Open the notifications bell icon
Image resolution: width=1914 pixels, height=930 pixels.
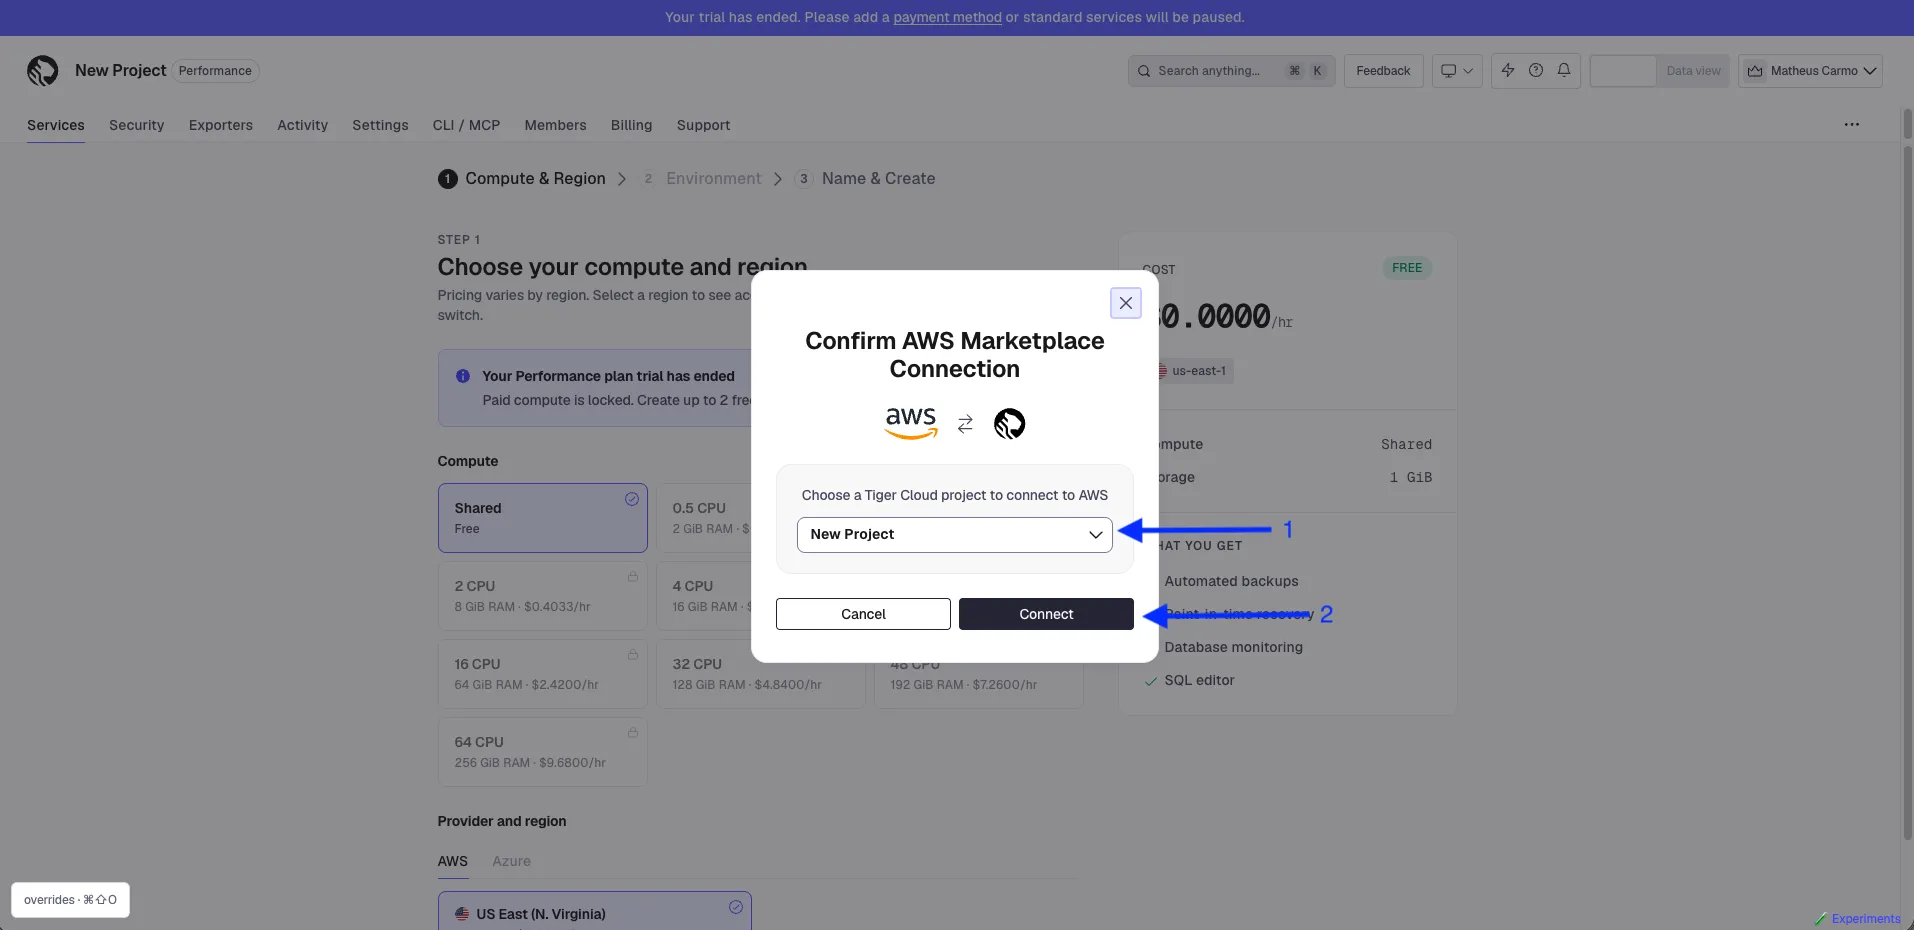click(x=1564, y=70)
